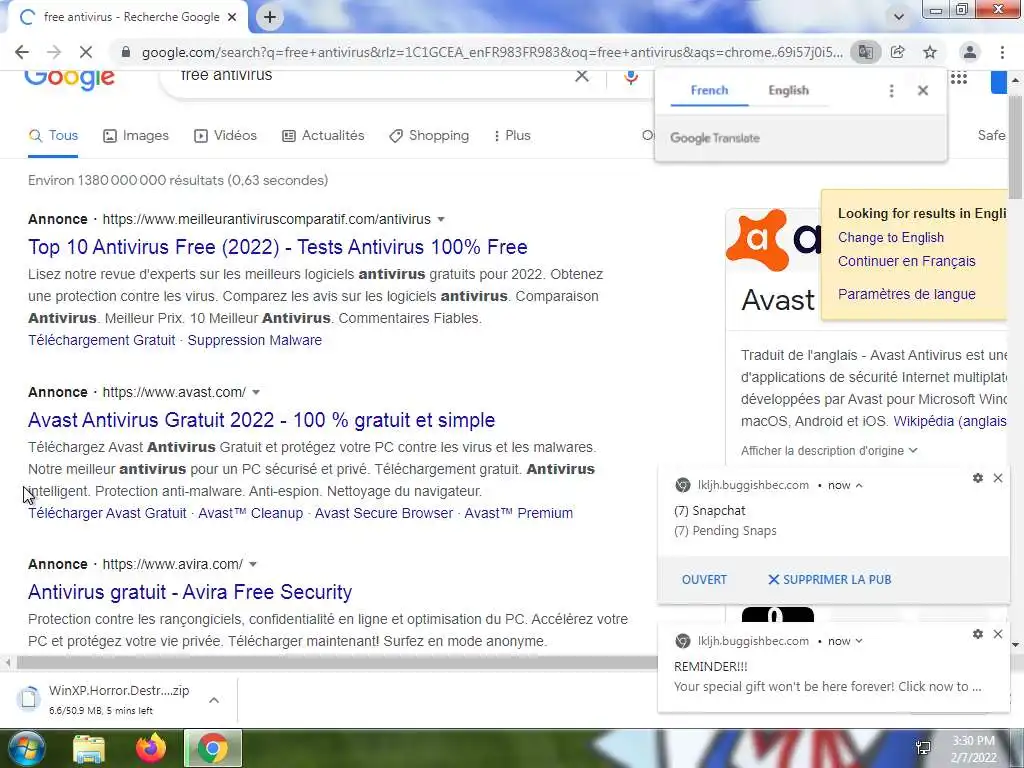Switch to the Images search tab

coord(136,135)
